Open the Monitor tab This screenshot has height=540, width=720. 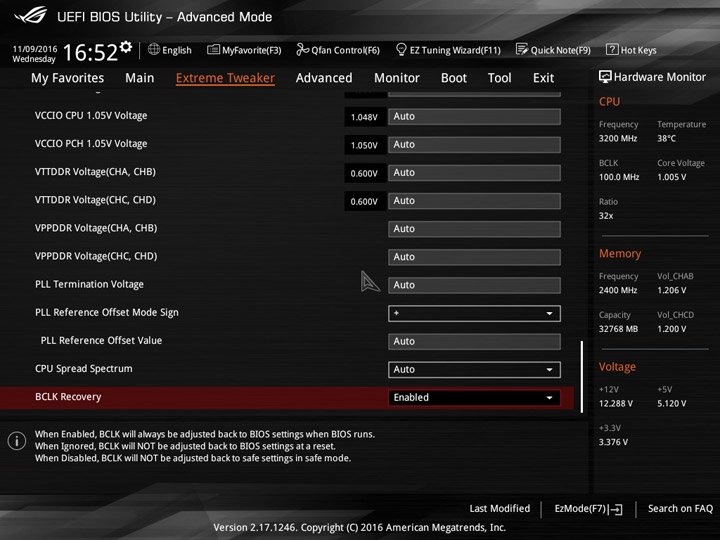(397, 78)
